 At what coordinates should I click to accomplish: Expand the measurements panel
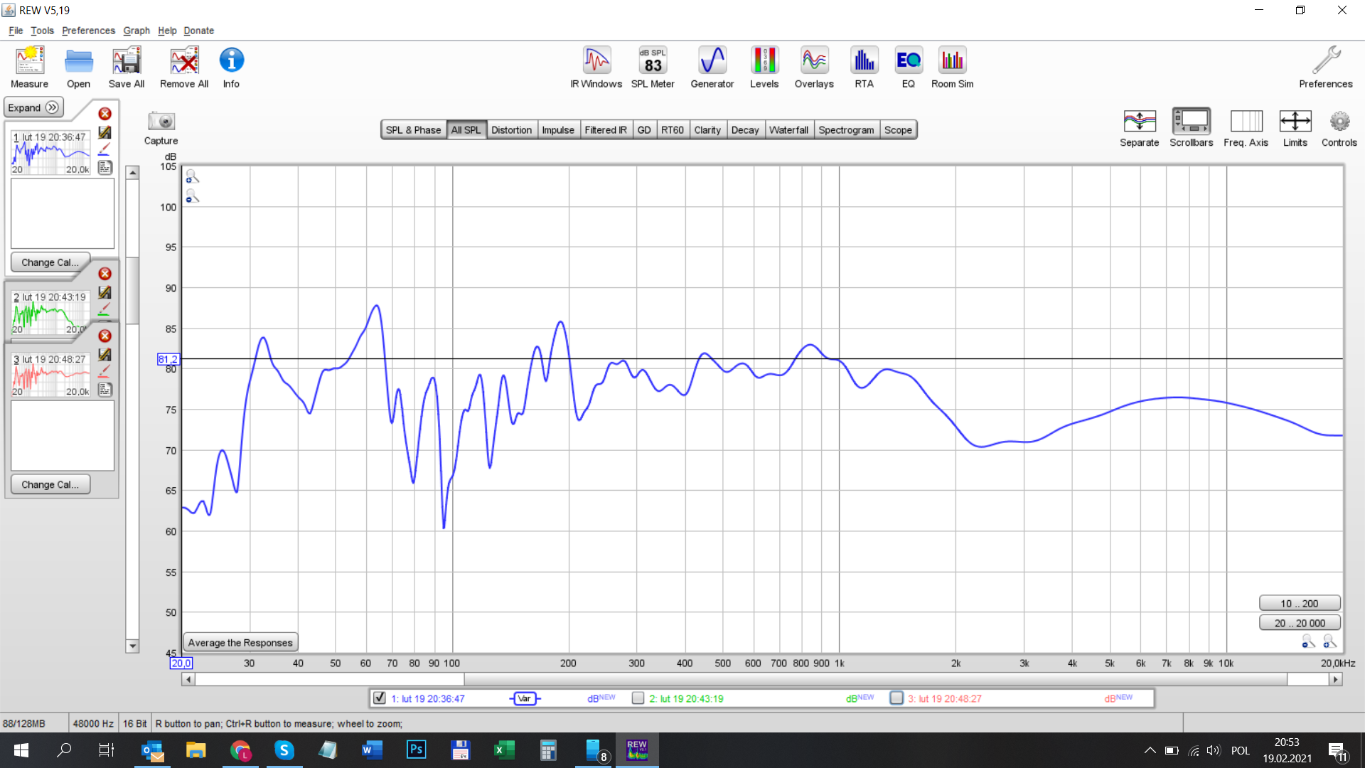click(34, 107)
